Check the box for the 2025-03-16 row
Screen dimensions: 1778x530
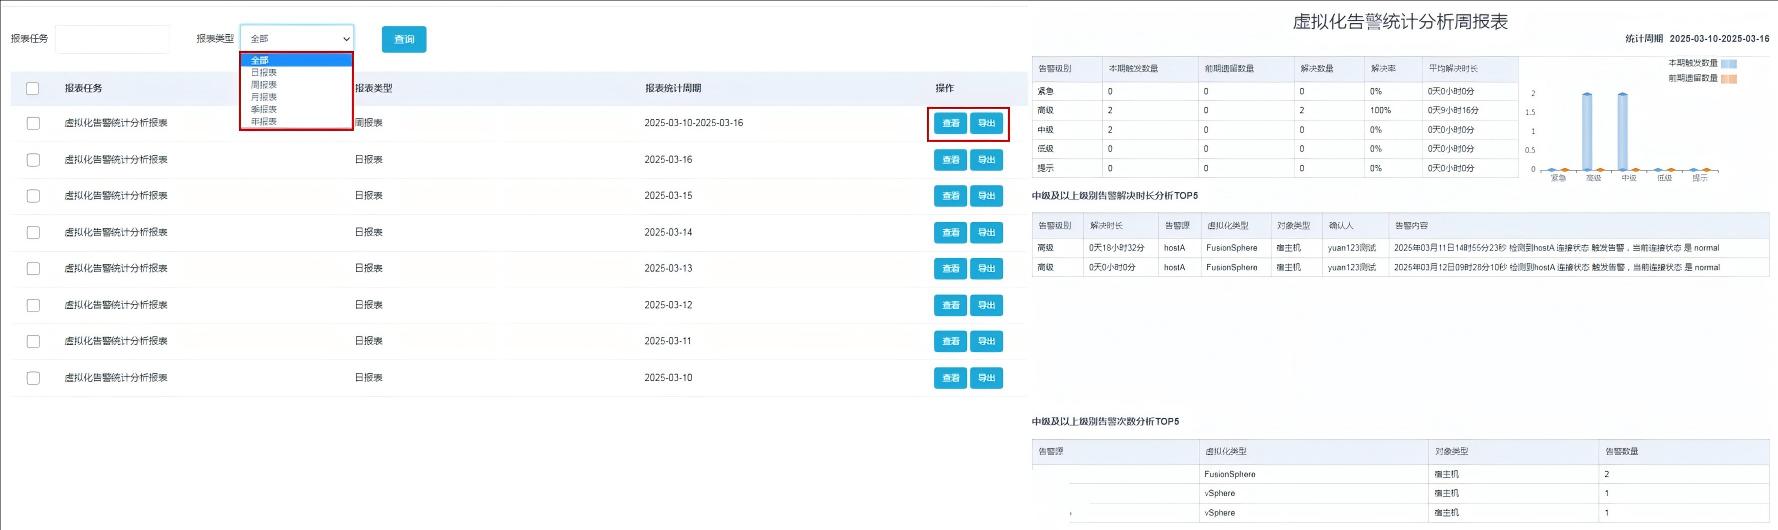(33, 160)
